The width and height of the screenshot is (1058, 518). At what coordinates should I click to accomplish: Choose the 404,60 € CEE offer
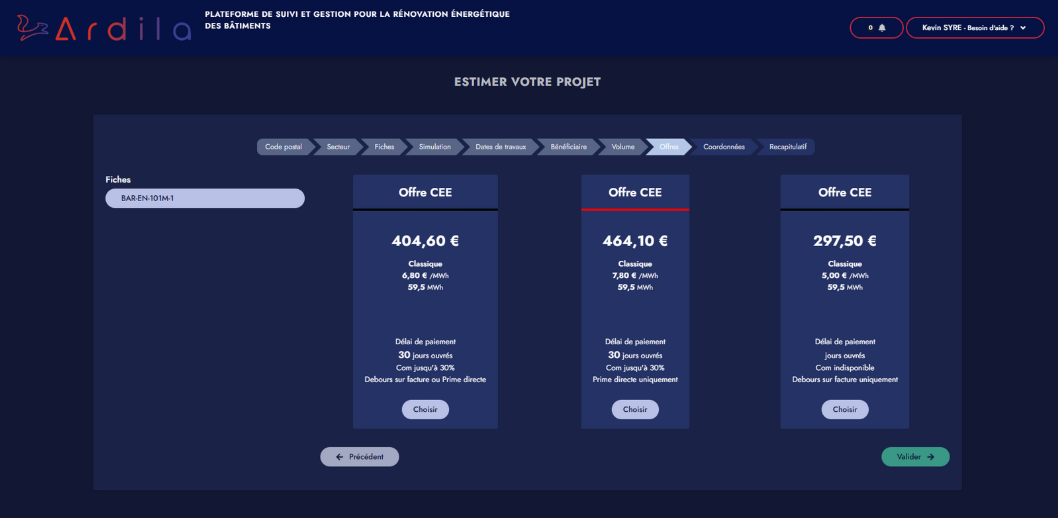tap(425, 409)
